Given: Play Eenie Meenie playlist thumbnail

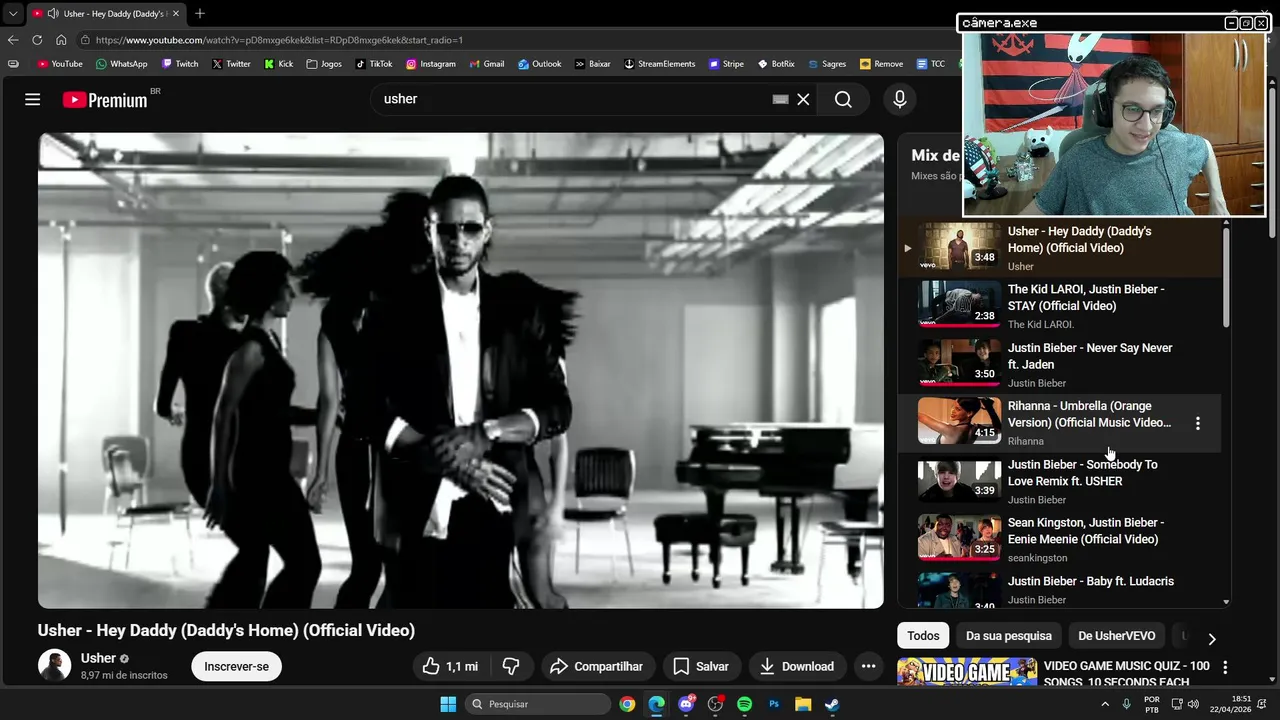Looking at the screenshot, I should [x=959, y=537].
